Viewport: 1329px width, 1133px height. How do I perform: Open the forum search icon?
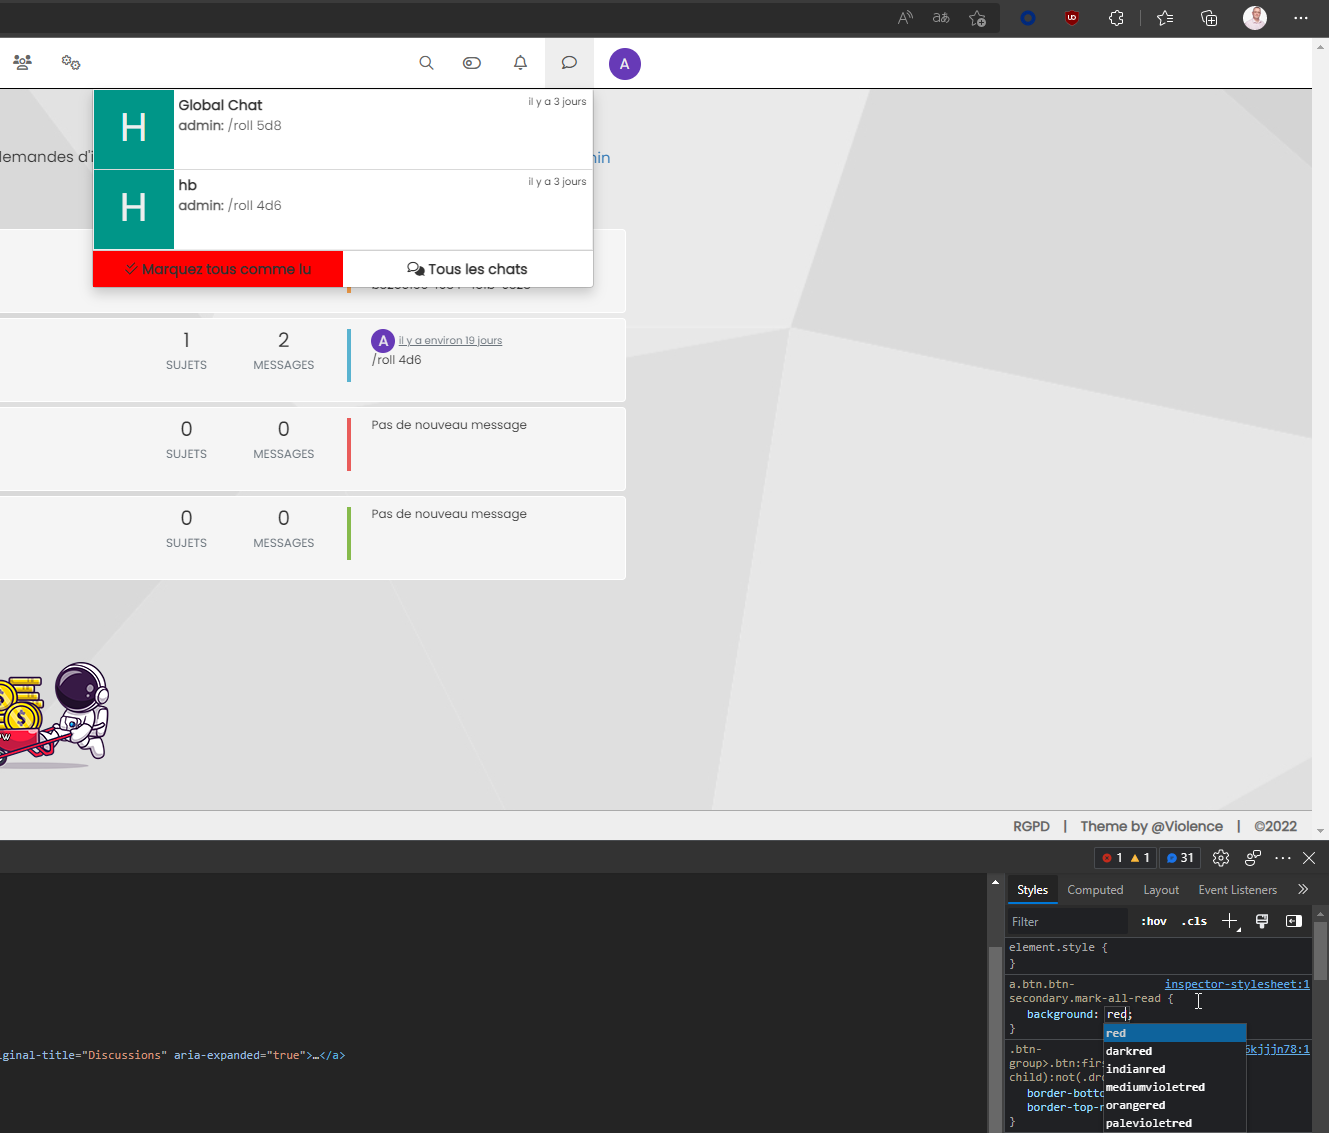click(x=426, y=63)
